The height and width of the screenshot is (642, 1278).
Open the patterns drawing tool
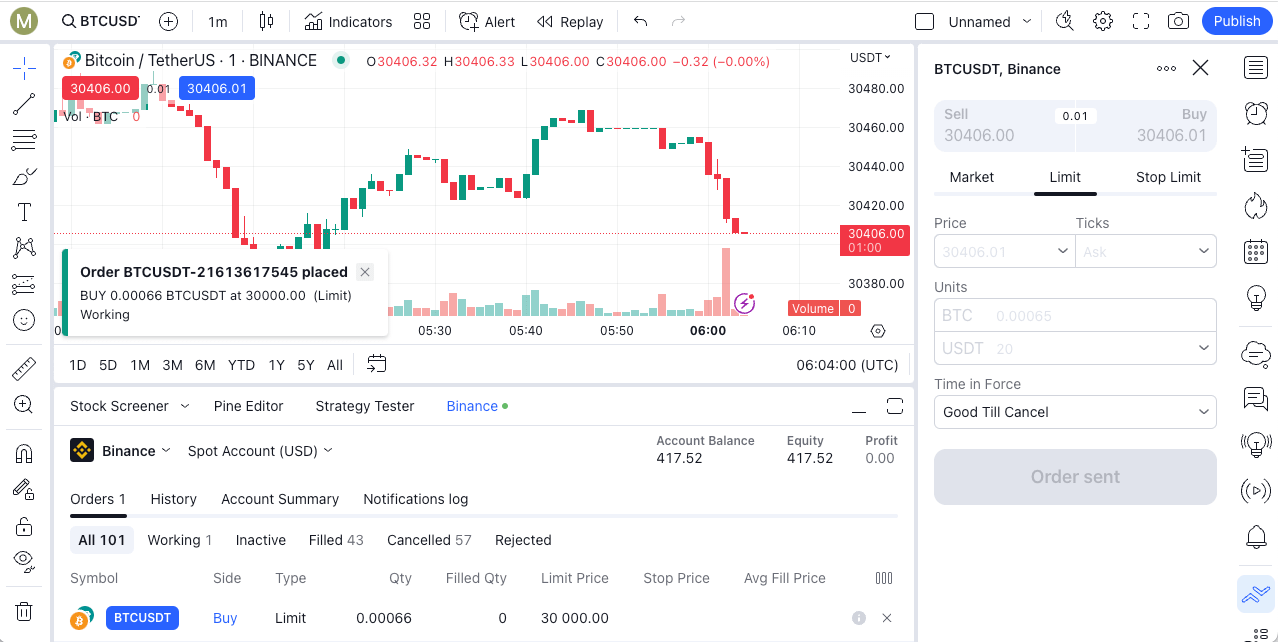[24, 248]
